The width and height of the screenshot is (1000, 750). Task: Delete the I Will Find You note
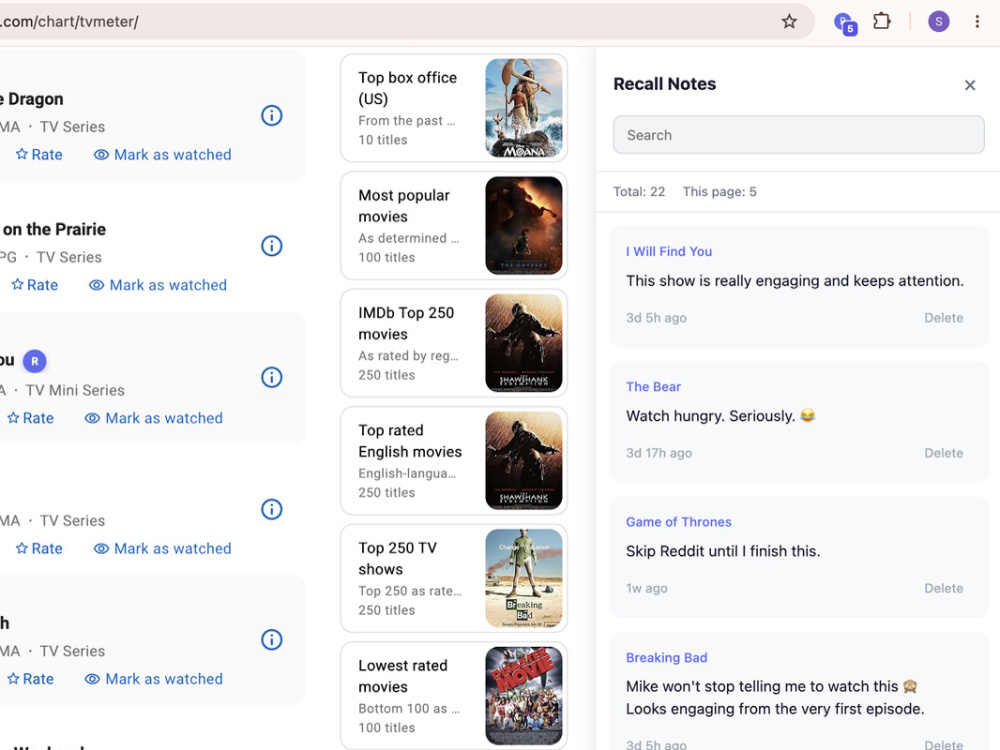click(x=943, y=318)
